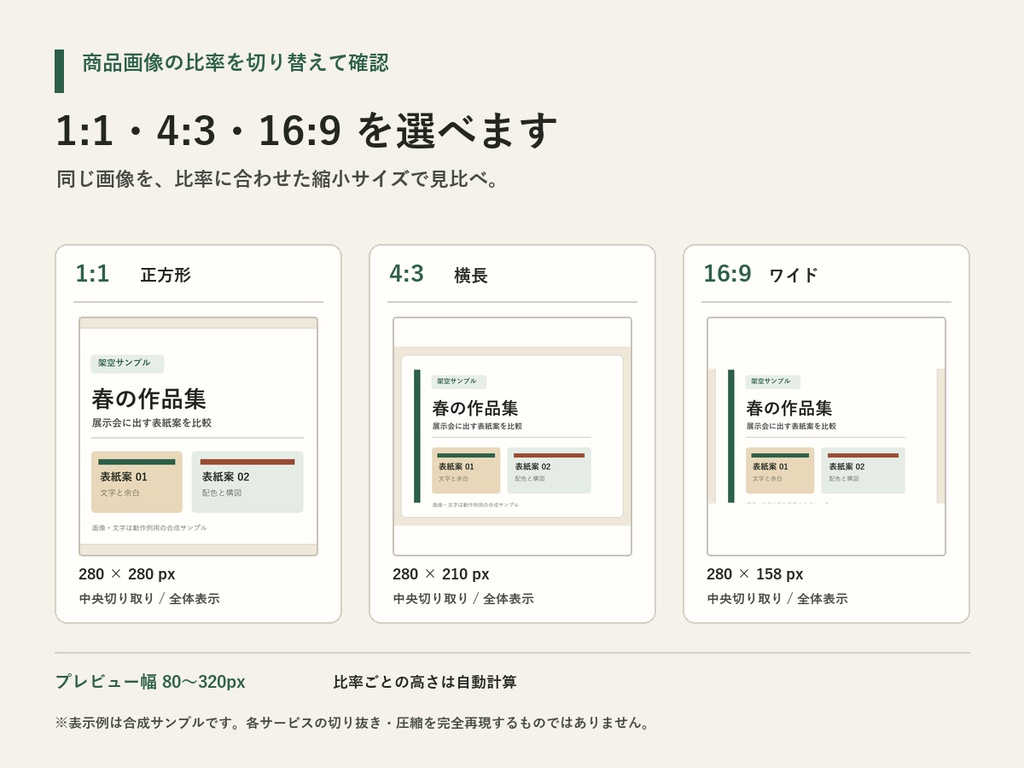Click the 4:3 ratio label
Viewport: 1024px width, 768px height.
406,274
